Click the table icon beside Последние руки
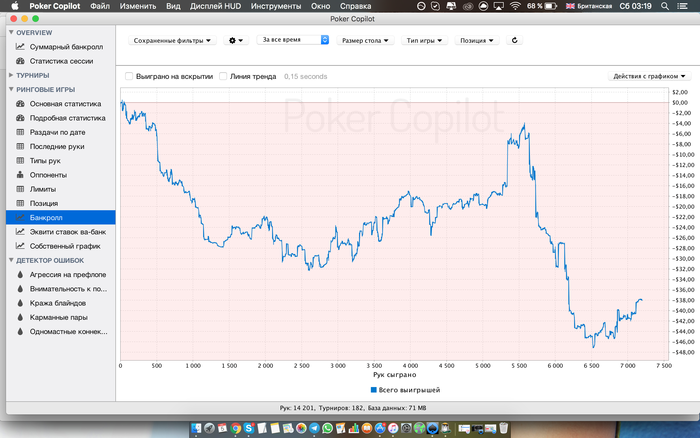 click(20, 146)
